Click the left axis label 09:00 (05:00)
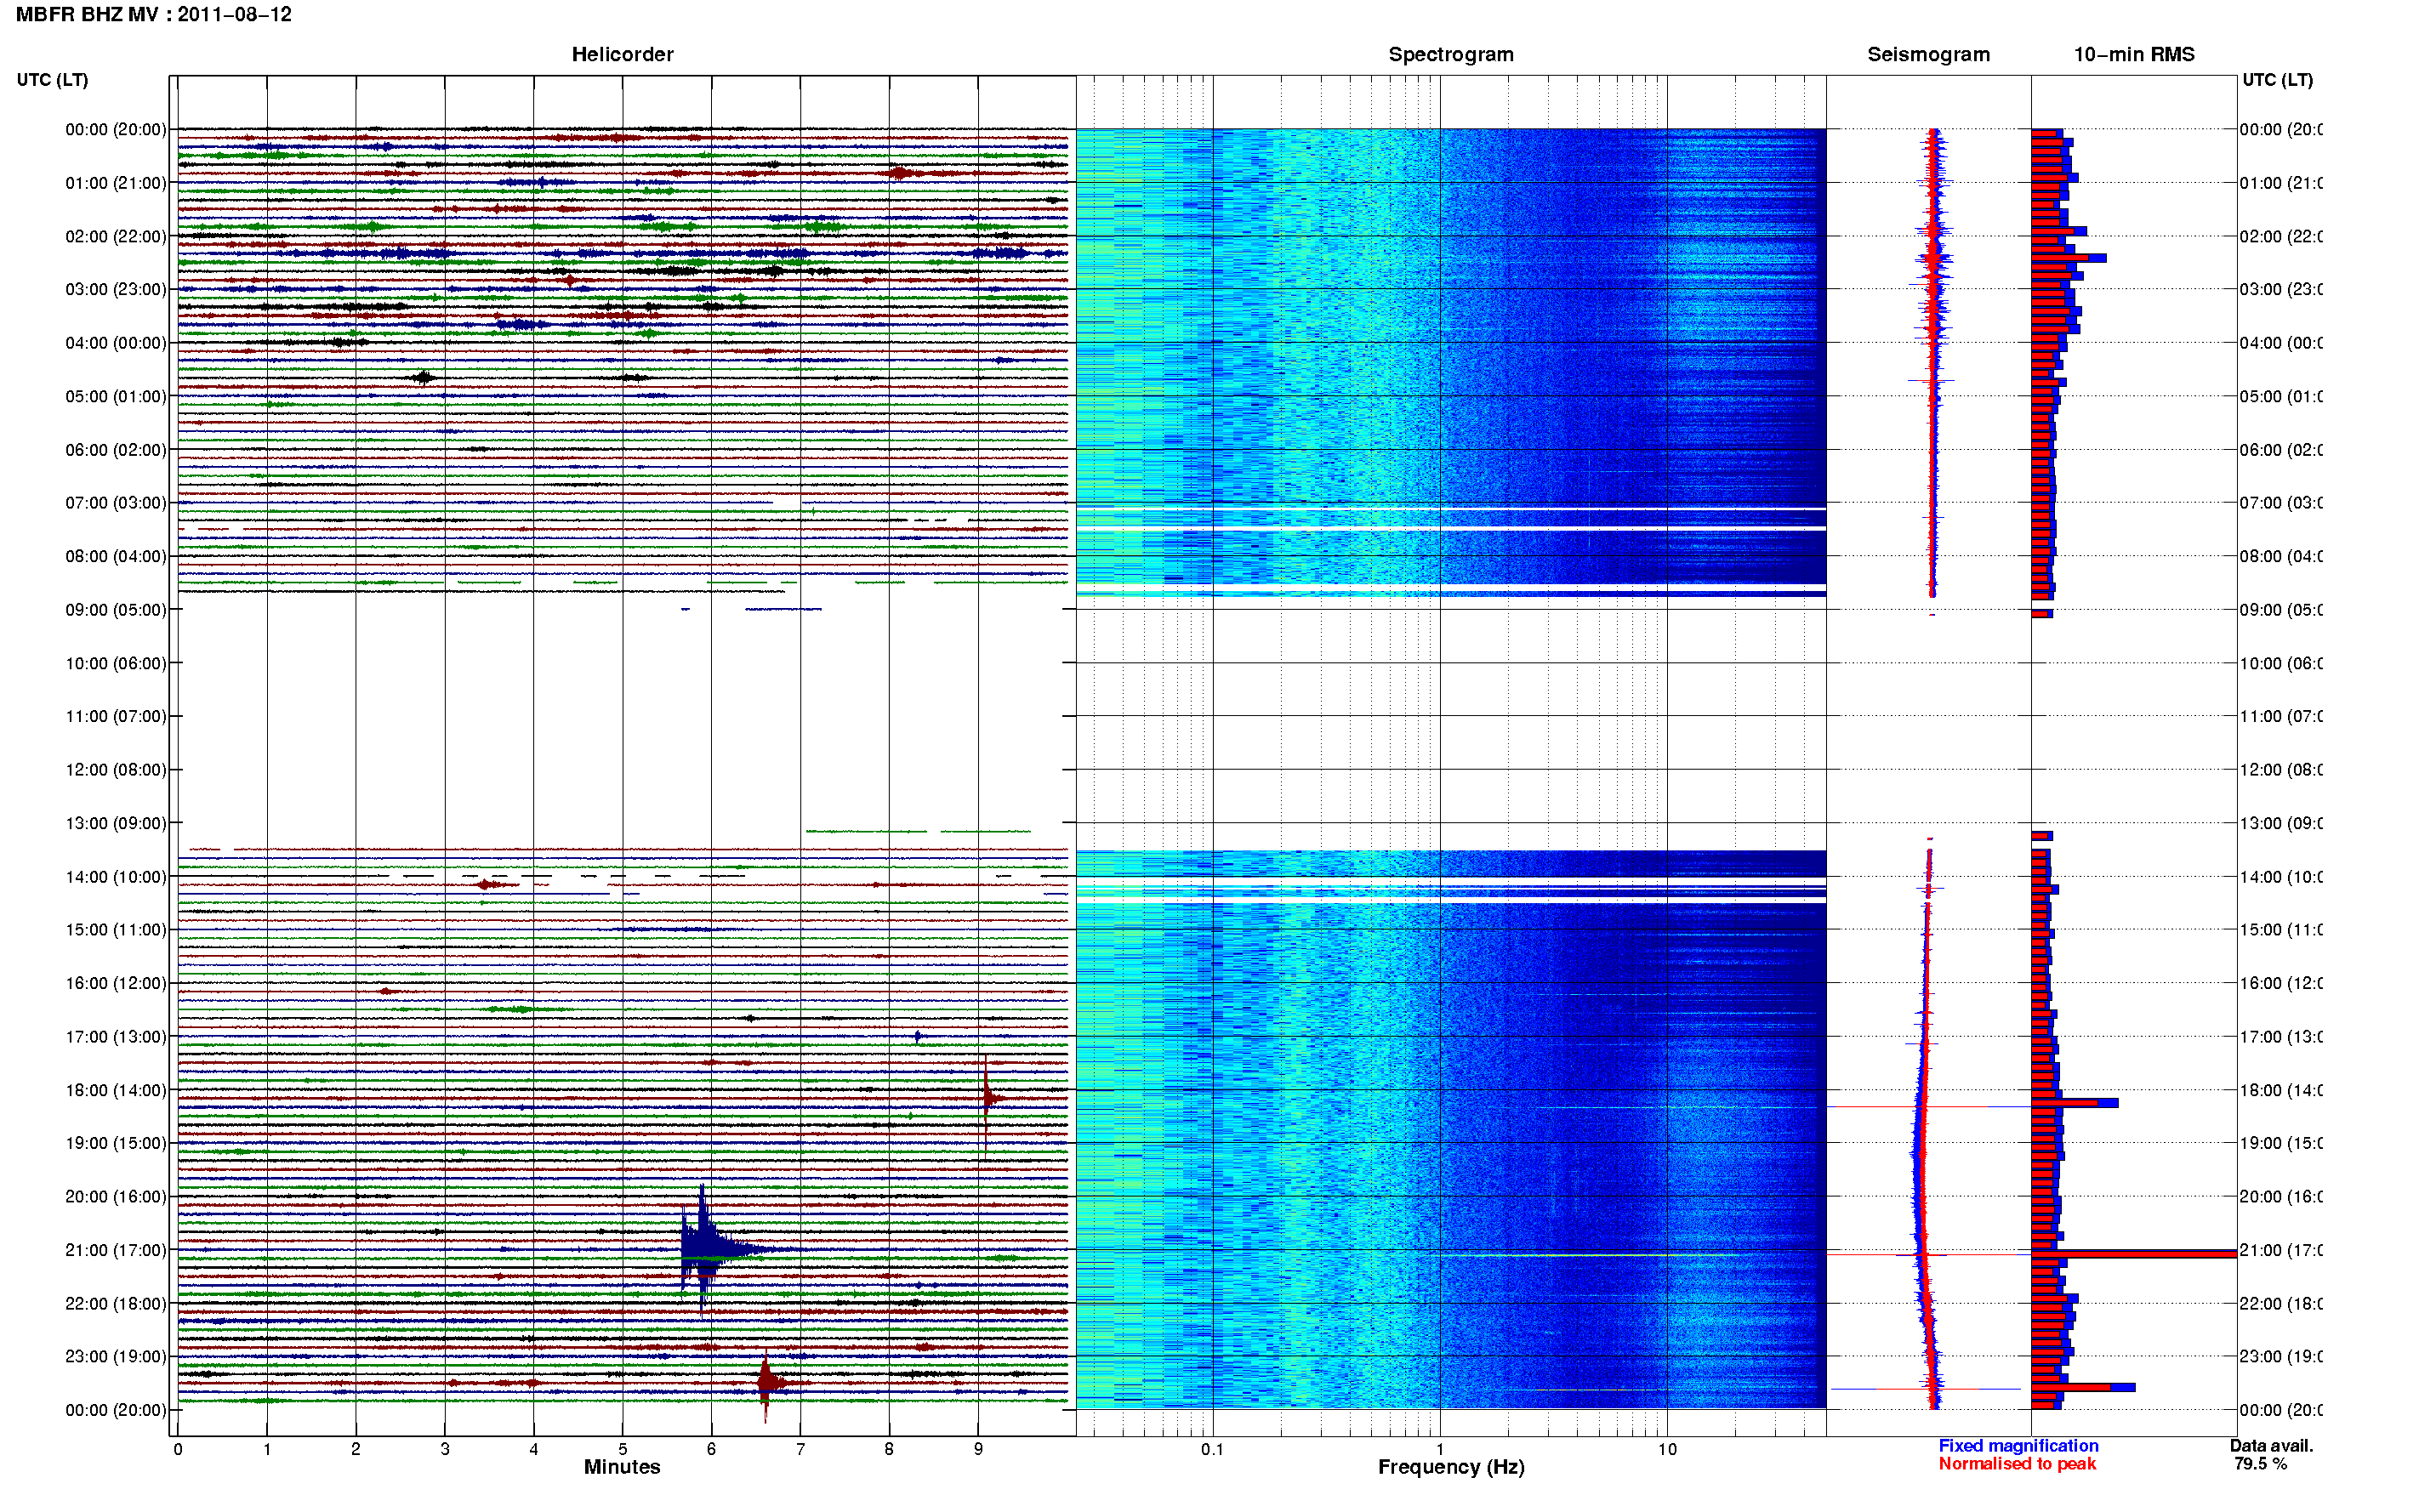 (116, 610)
